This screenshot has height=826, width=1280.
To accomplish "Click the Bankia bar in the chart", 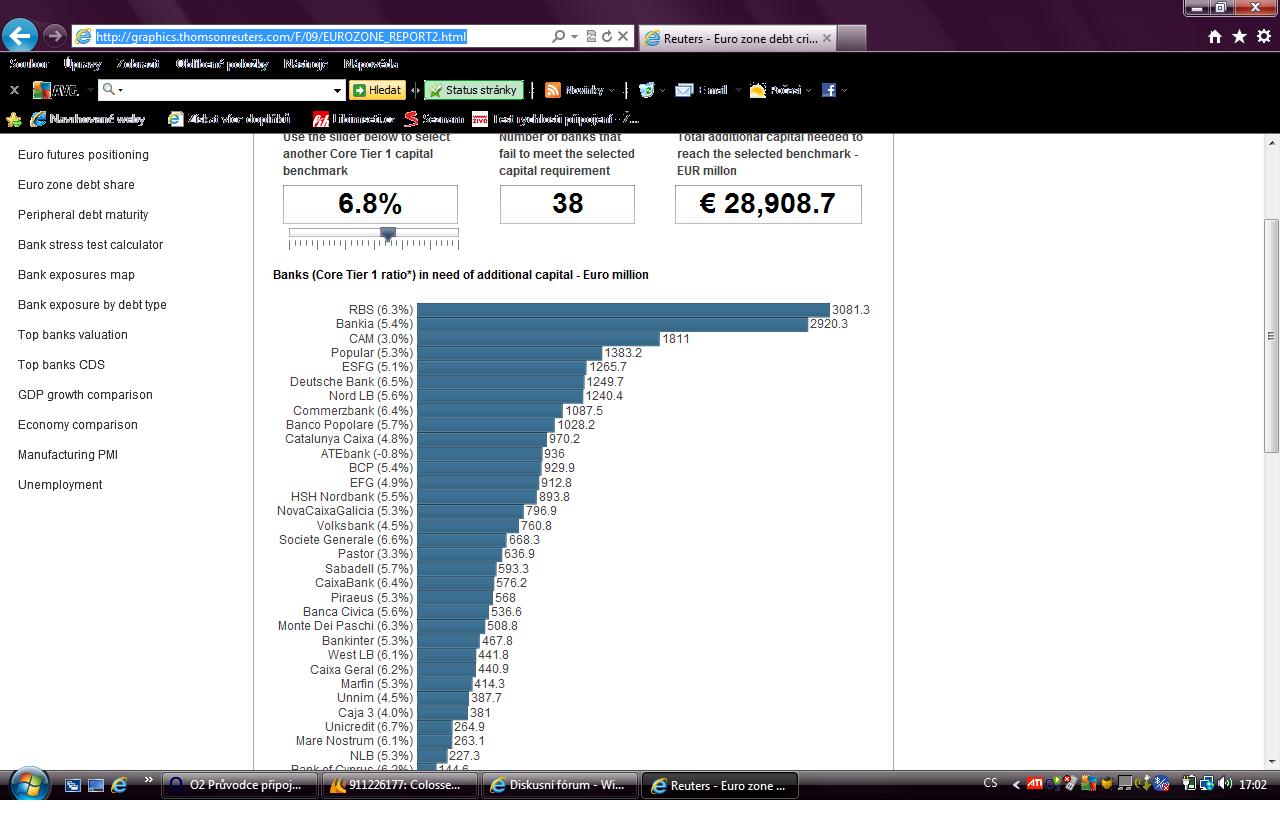I will (612, 324).
